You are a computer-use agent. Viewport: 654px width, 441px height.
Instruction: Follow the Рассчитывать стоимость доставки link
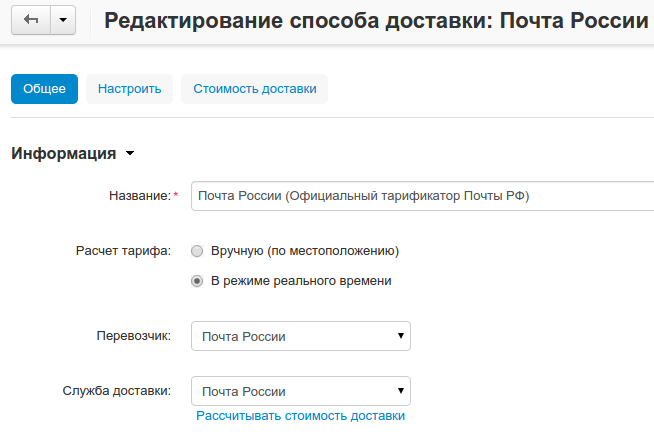[x=300, y=415]
